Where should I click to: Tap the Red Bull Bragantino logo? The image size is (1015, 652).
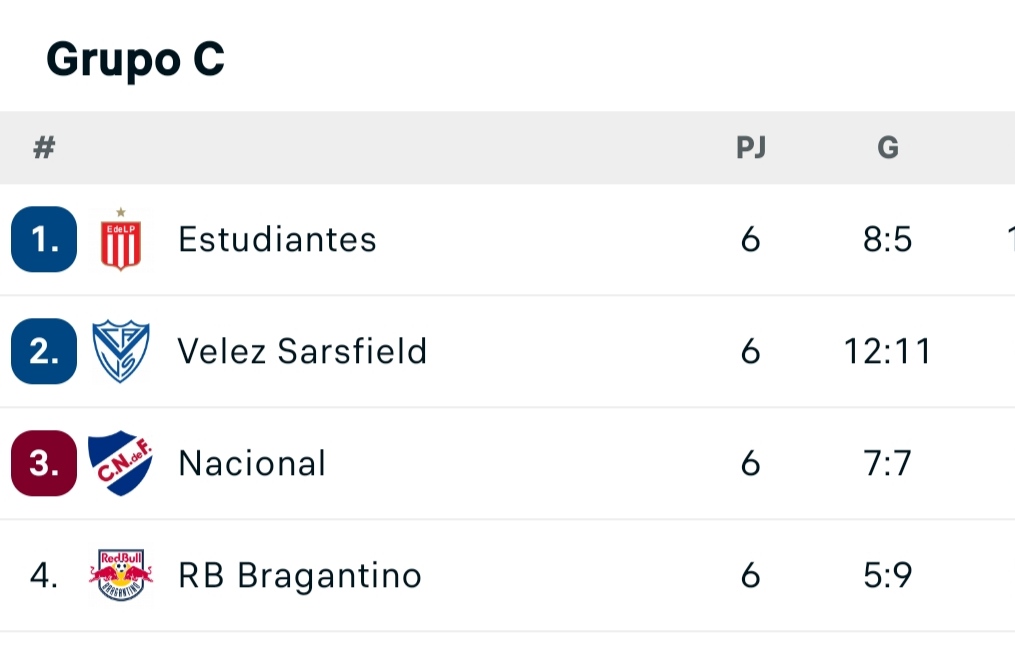[x=120, y=575]
